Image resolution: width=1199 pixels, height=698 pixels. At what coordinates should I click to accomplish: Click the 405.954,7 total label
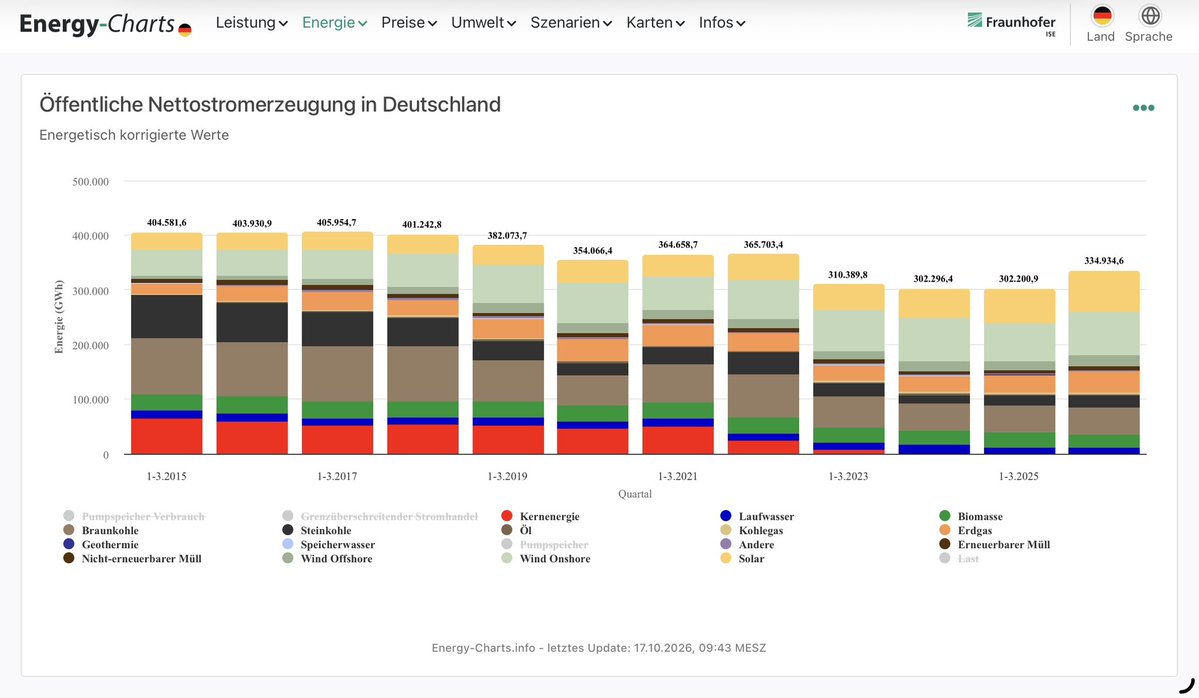tap(336, 222)
